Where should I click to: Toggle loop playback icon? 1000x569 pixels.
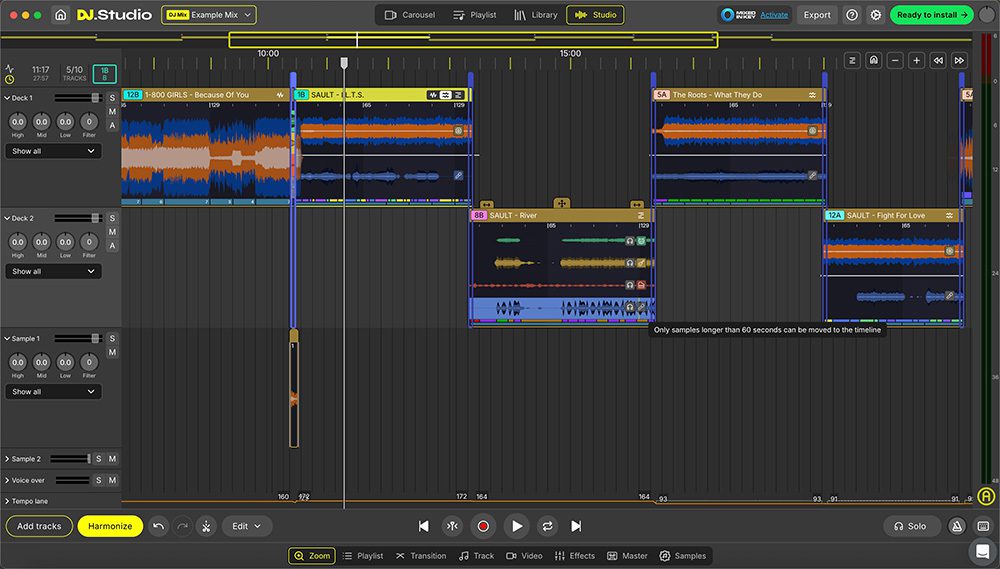click(x=547, y=526)
